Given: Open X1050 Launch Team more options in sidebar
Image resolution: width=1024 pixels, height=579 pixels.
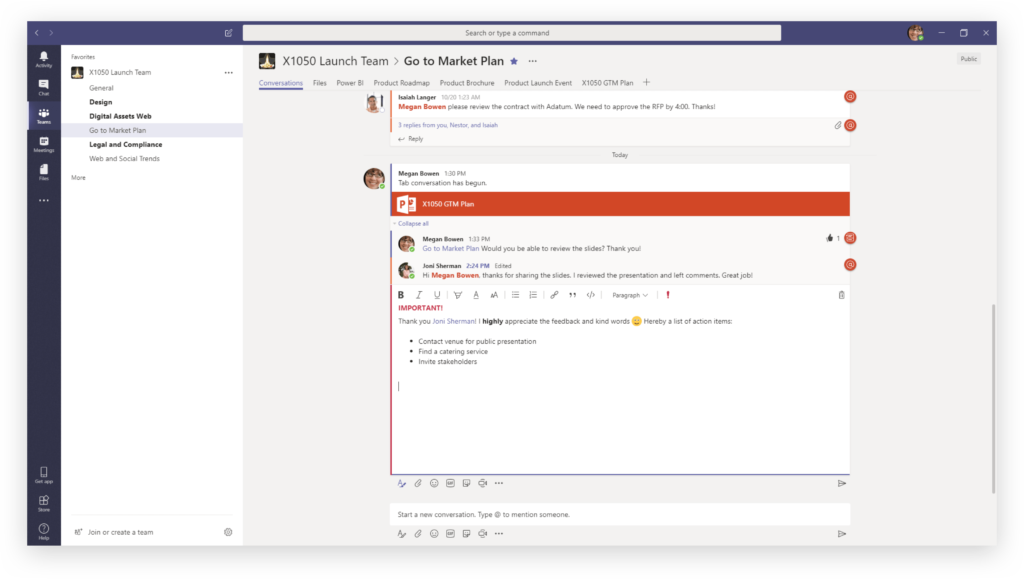Looking at the screenshot, I should 229,72.
